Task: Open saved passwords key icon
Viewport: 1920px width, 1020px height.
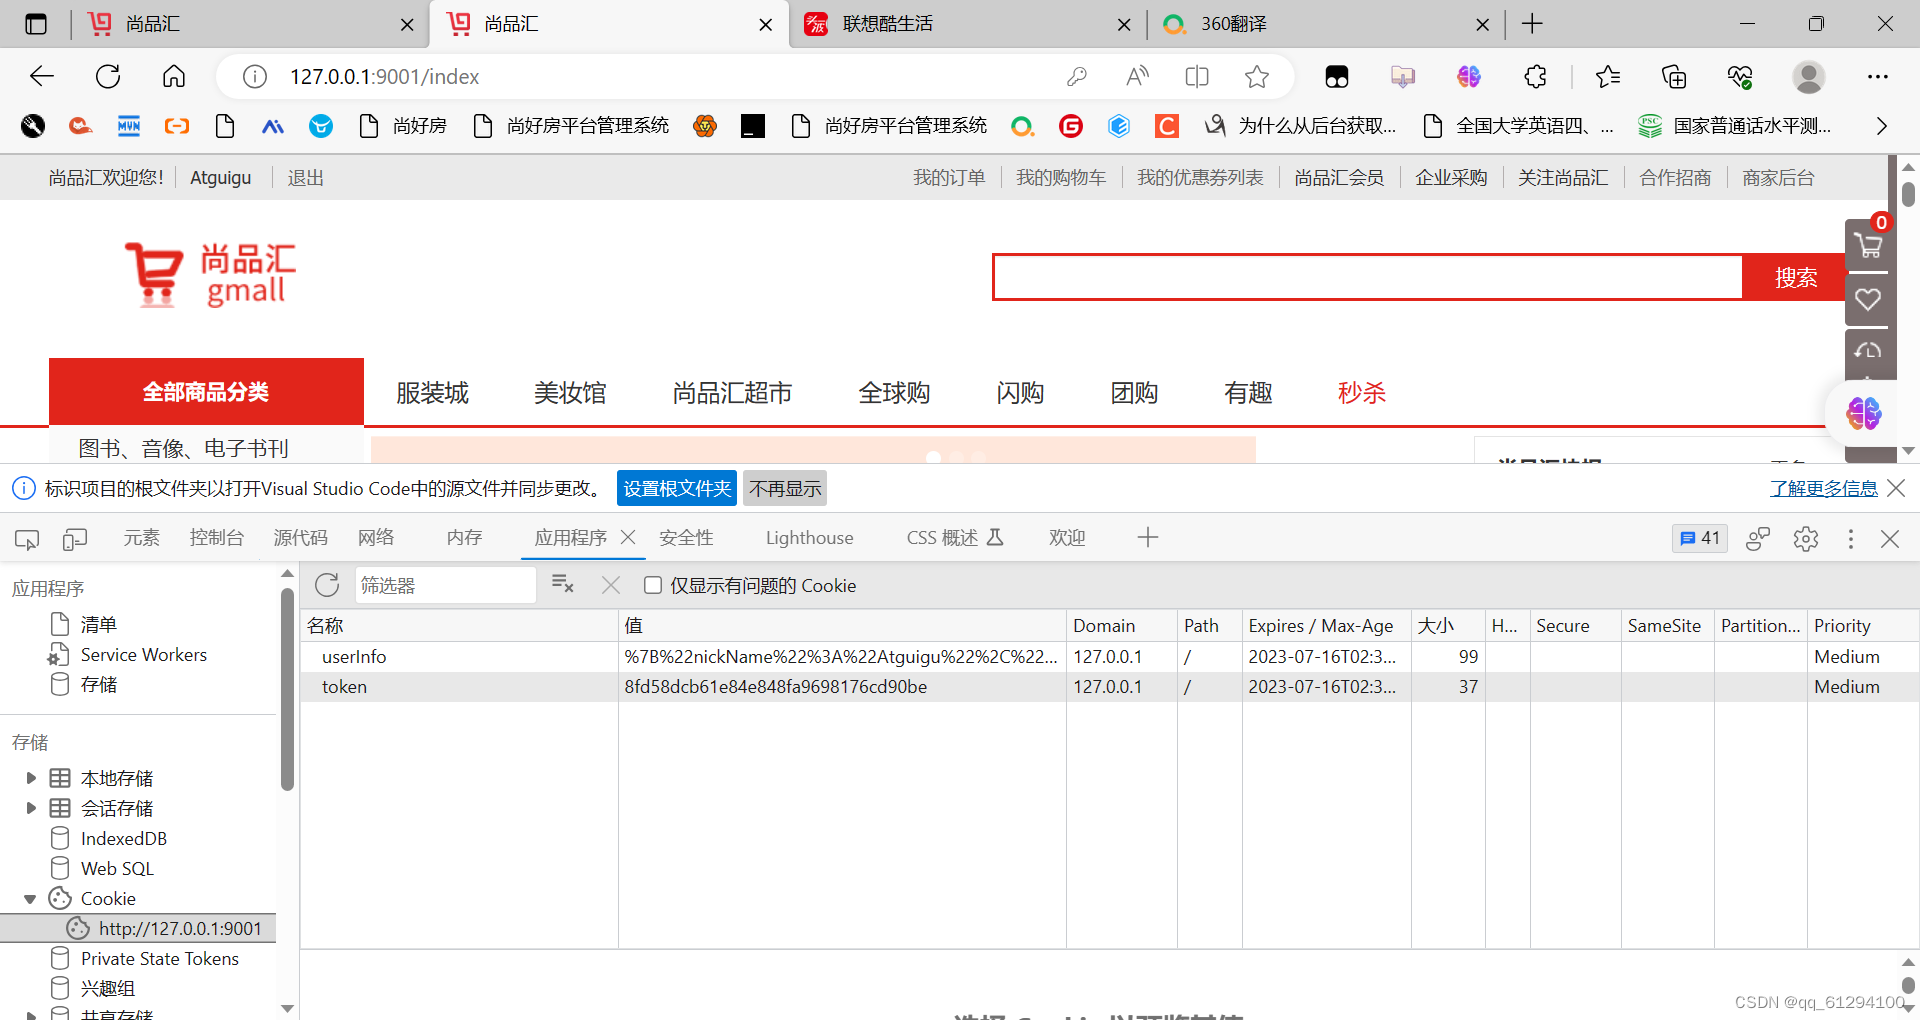Action: [1077, 76]
